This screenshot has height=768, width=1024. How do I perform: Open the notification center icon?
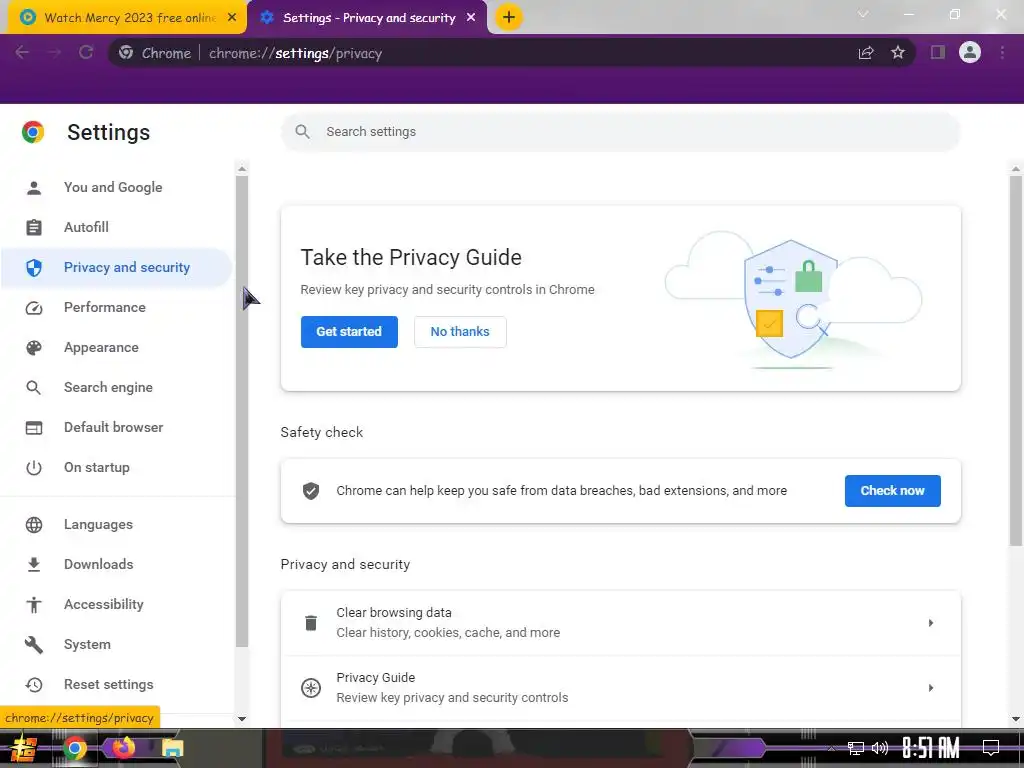tap(991, 747)
